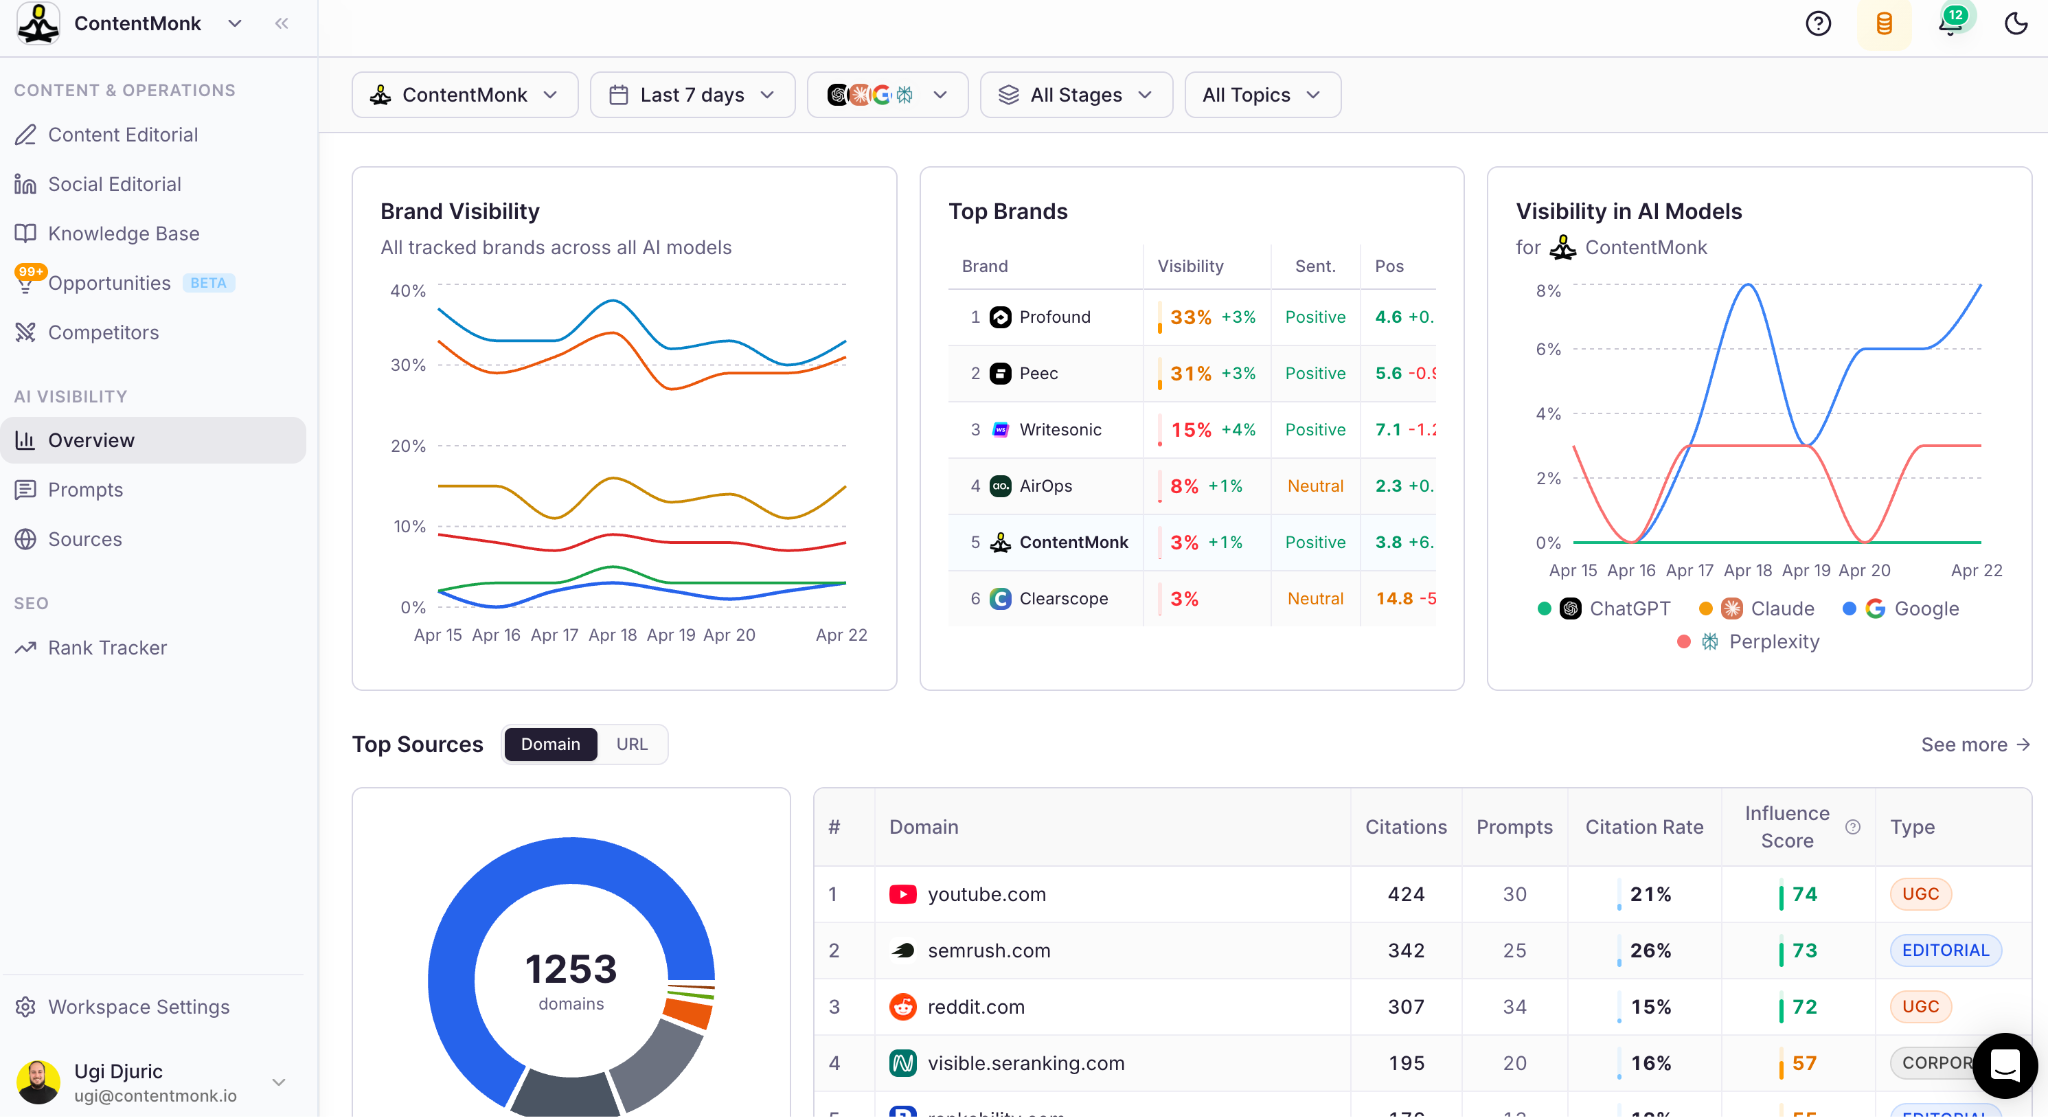Open the All Stages dropdown
Screen dimensions: 2048x1117
[x=1076, y=95]
